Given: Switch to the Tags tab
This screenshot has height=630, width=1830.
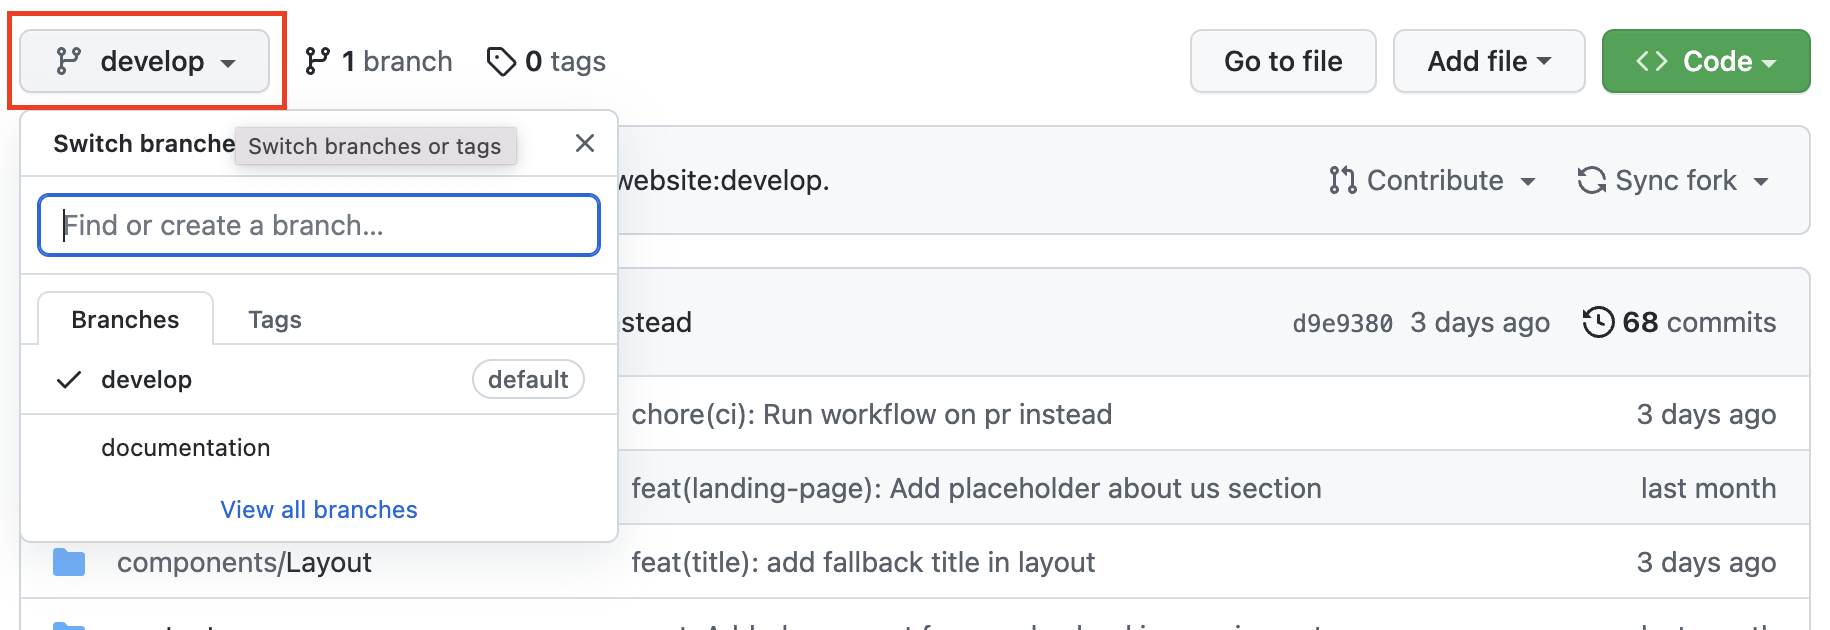Looking at the screenshot, I should (x=275, y=320).
